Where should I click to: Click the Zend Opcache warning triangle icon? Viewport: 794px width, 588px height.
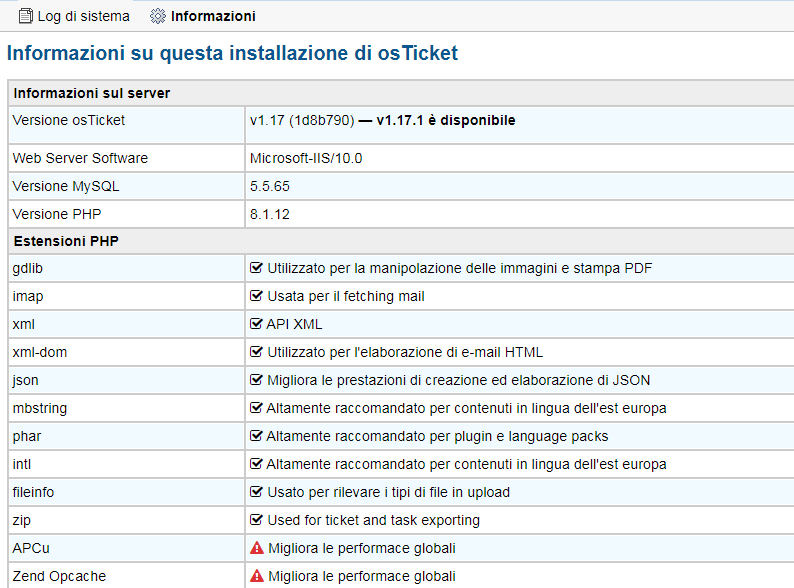pos(257,576)
